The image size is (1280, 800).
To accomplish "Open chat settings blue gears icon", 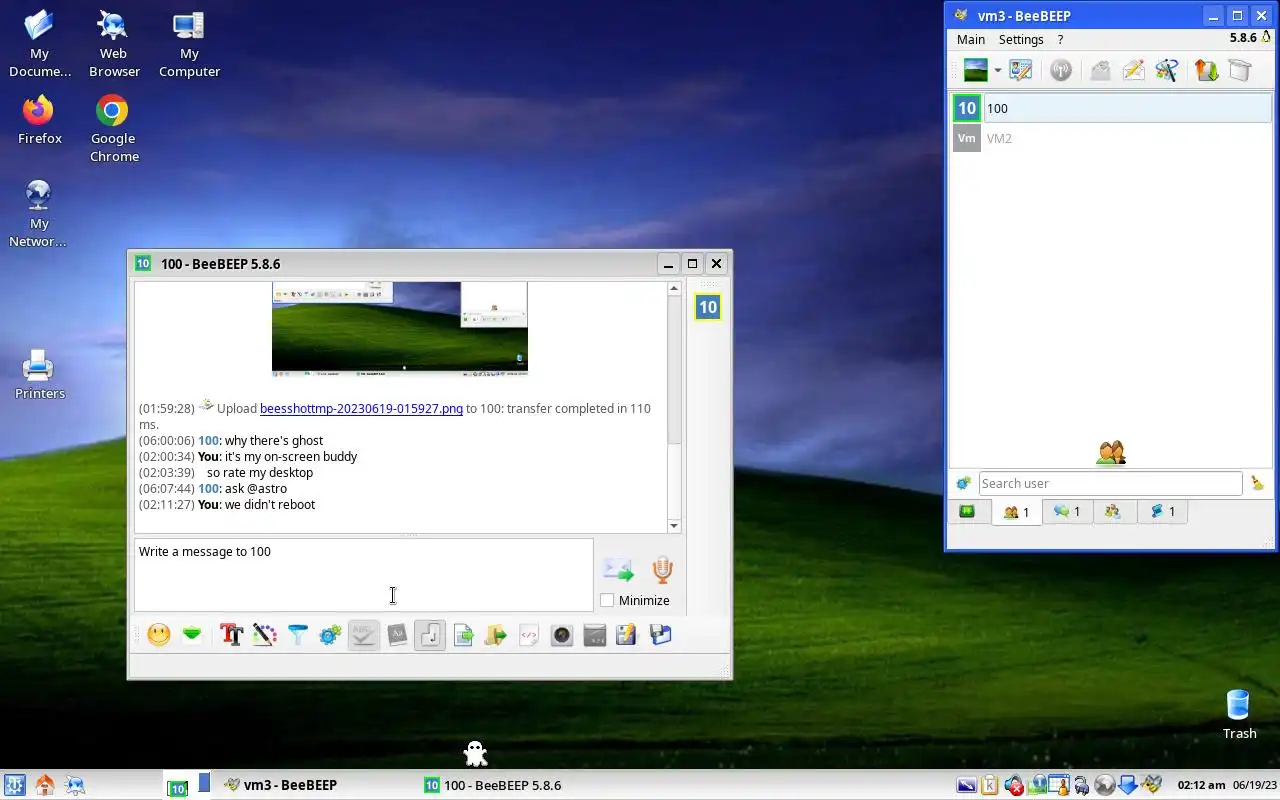I will coord(331,634).
